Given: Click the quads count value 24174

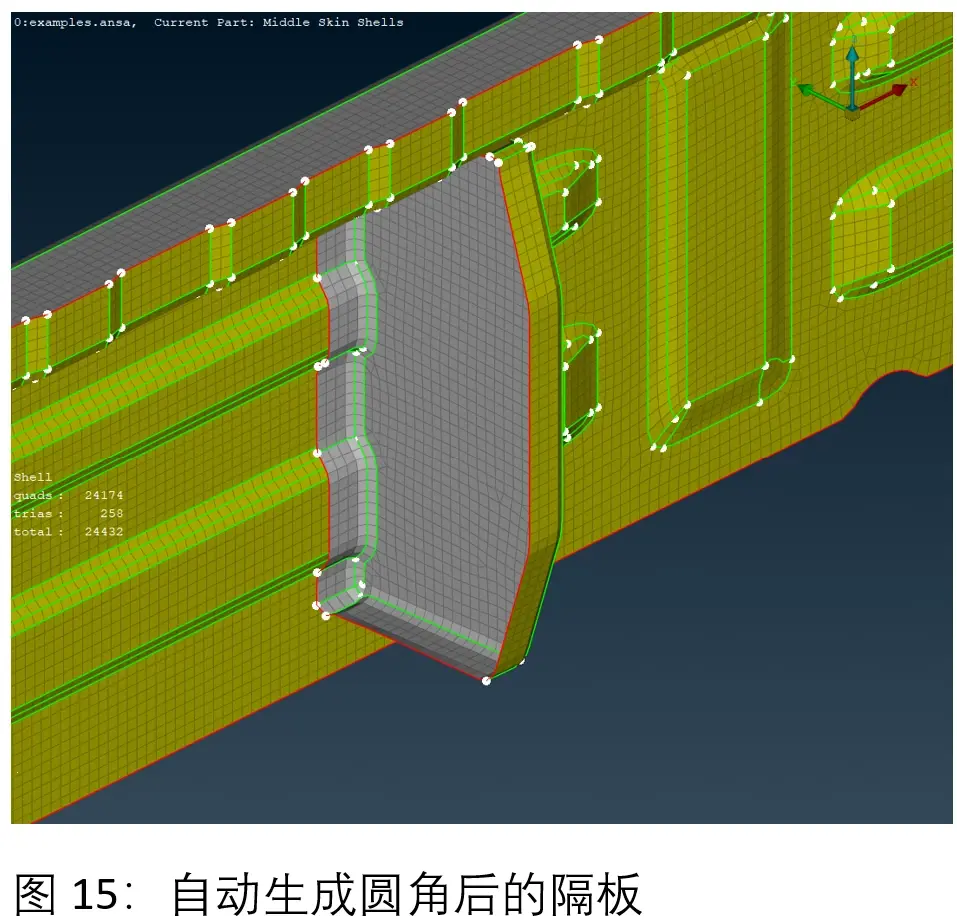Looking at the screenshot, I should (104, 495).
